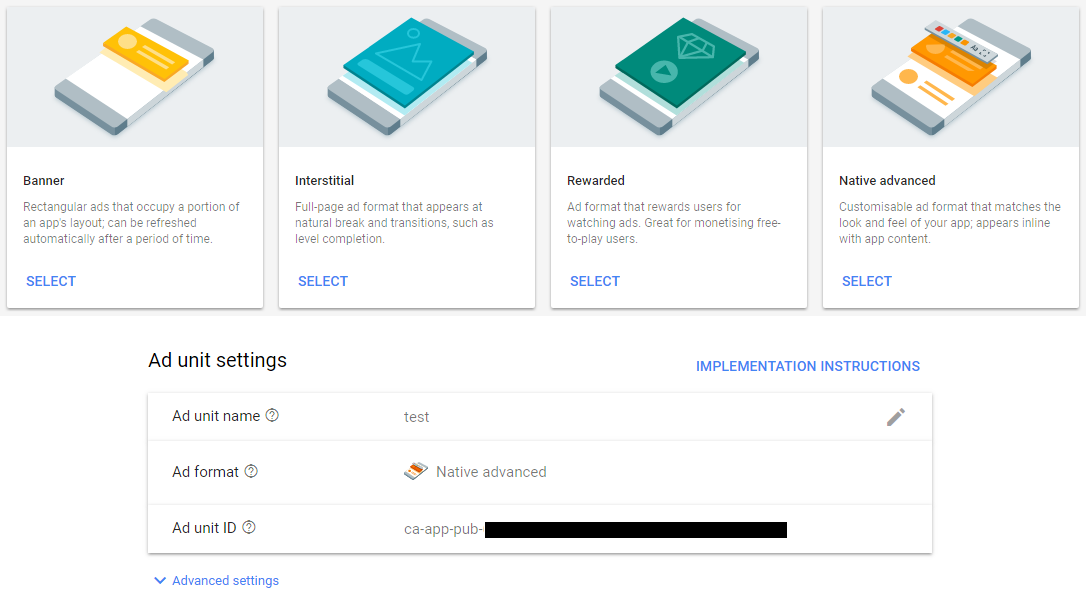Click help icon beside Ad unit ID
Image resolution: width=1086 pixels, height=600 pixels.
pyautogui.click(x=249, y=527)
